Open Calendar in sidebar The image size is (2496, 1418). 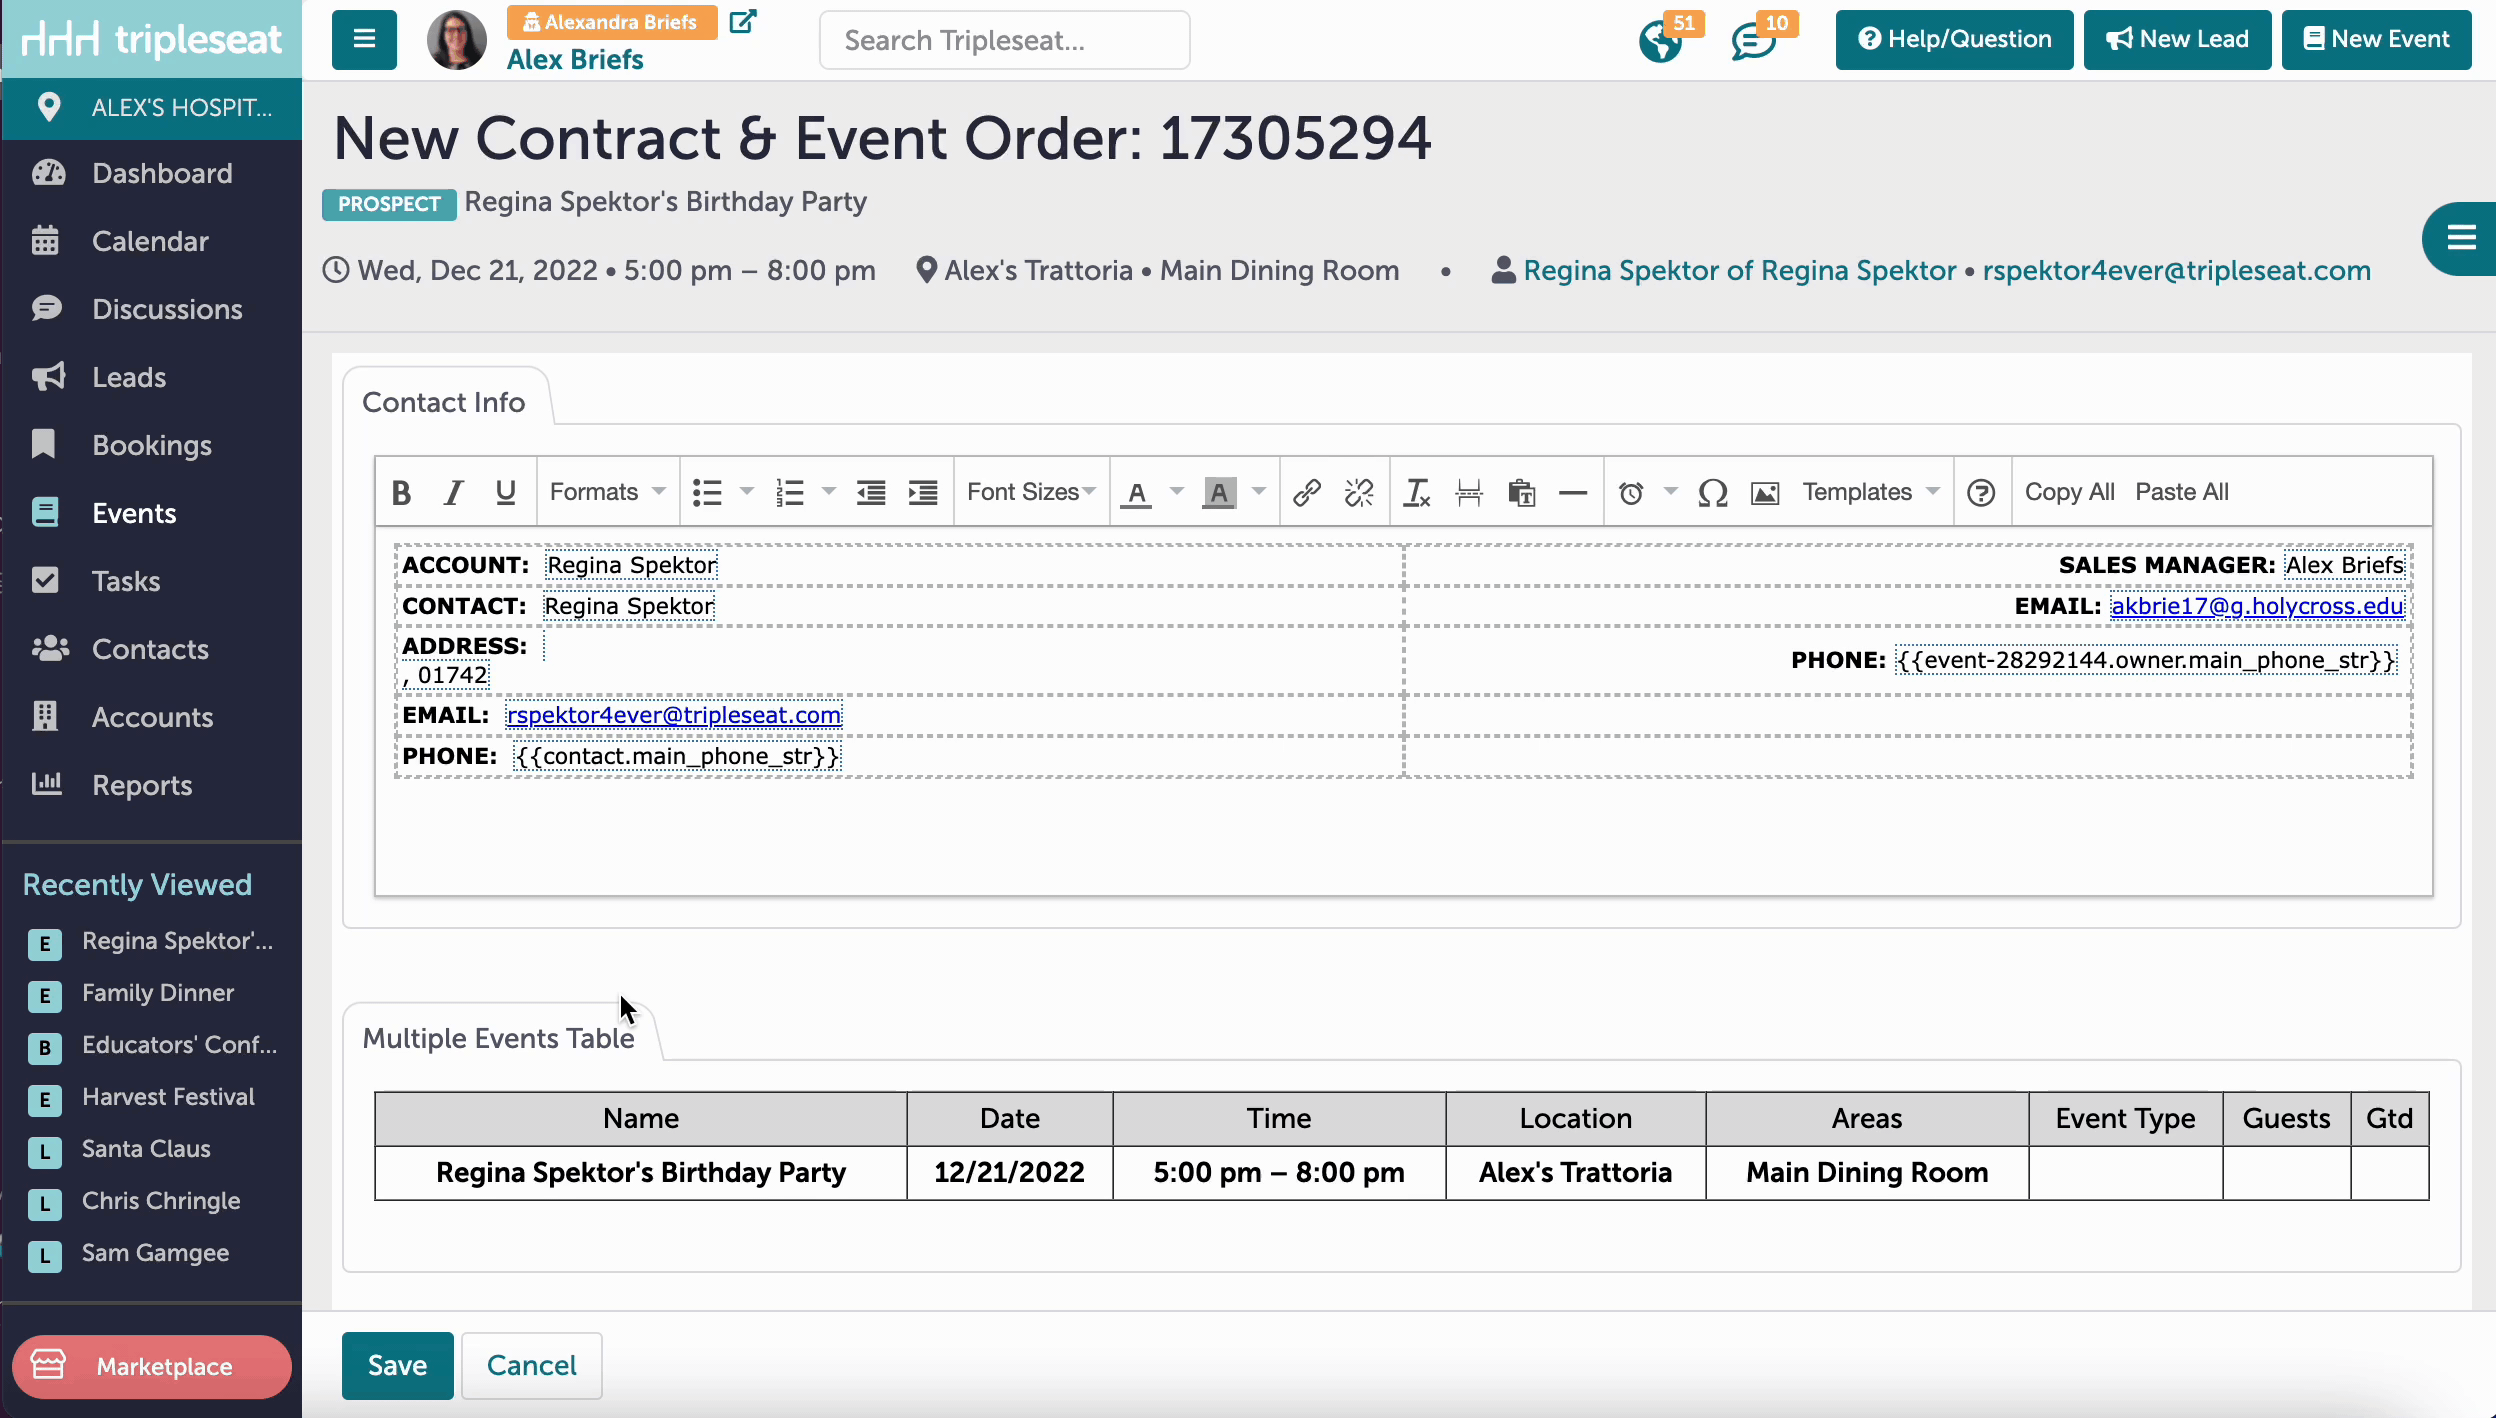click(152, 241)
